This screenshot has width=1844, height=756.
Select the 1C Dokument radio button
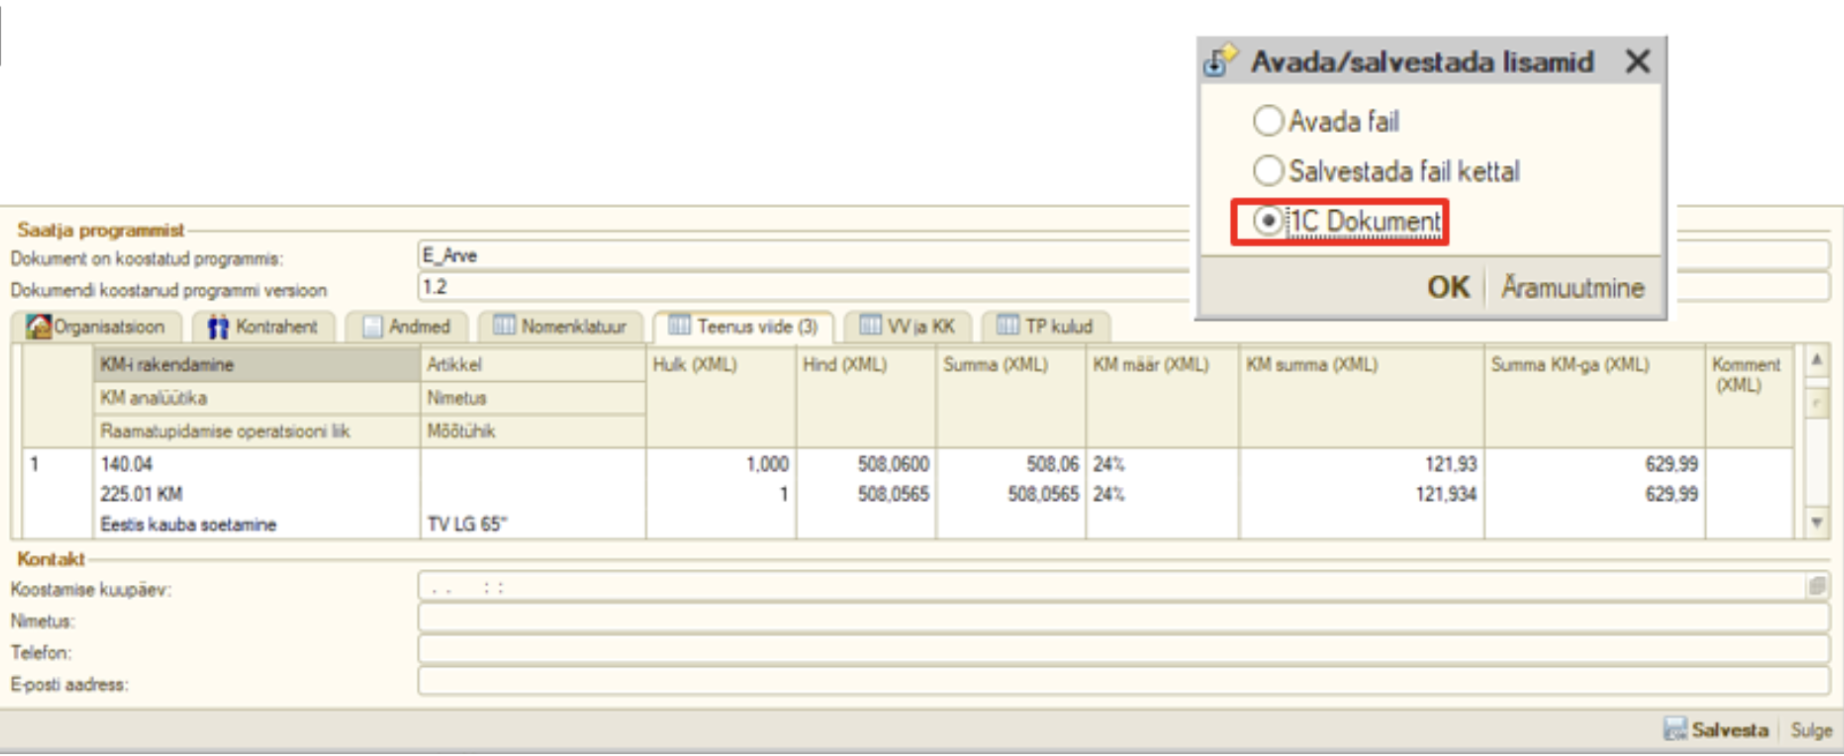pos(1268,221)
